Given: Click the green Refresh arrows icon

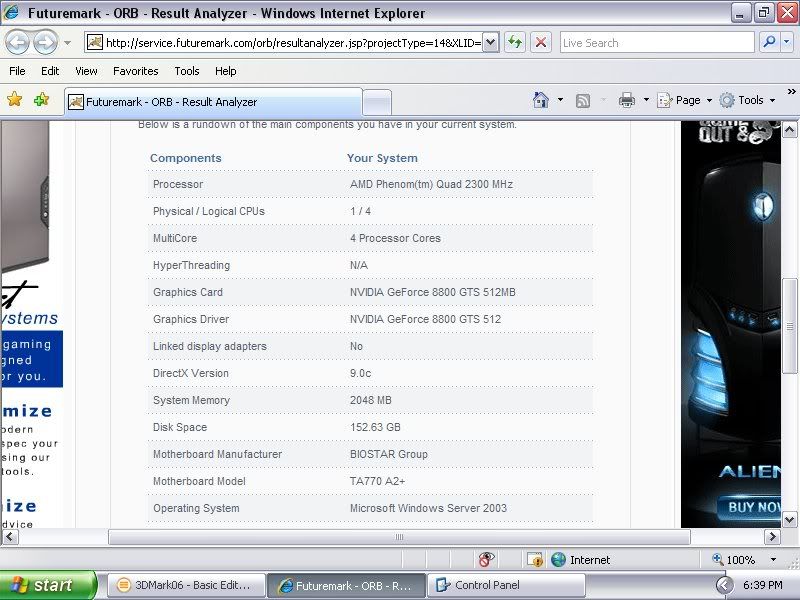Looking at the screenshot, I should pyautogui.click(x=515, y=43).
